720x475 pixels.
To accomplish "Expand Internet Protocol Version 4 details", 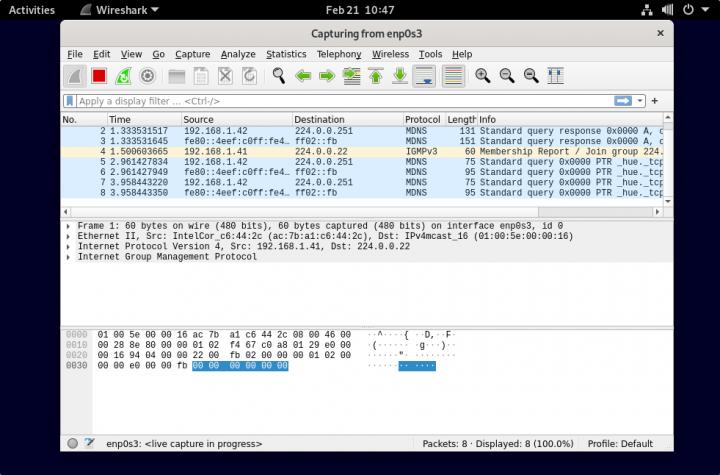I will pos(68,246).
